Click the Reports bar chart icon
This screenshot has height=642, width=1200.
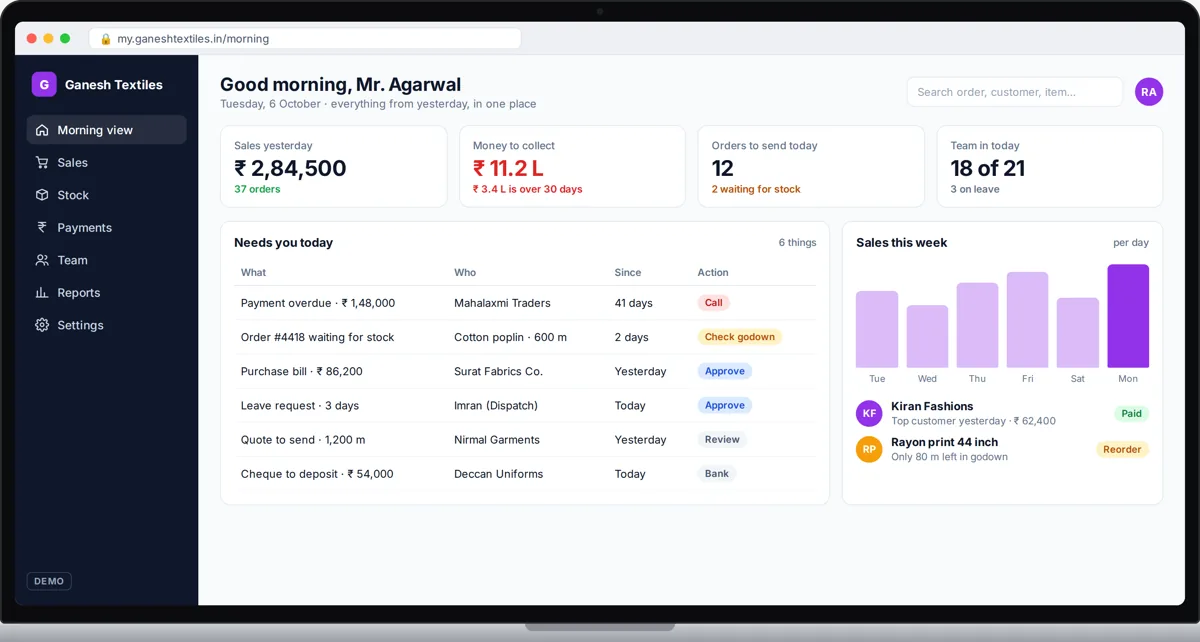coord(42,292)
